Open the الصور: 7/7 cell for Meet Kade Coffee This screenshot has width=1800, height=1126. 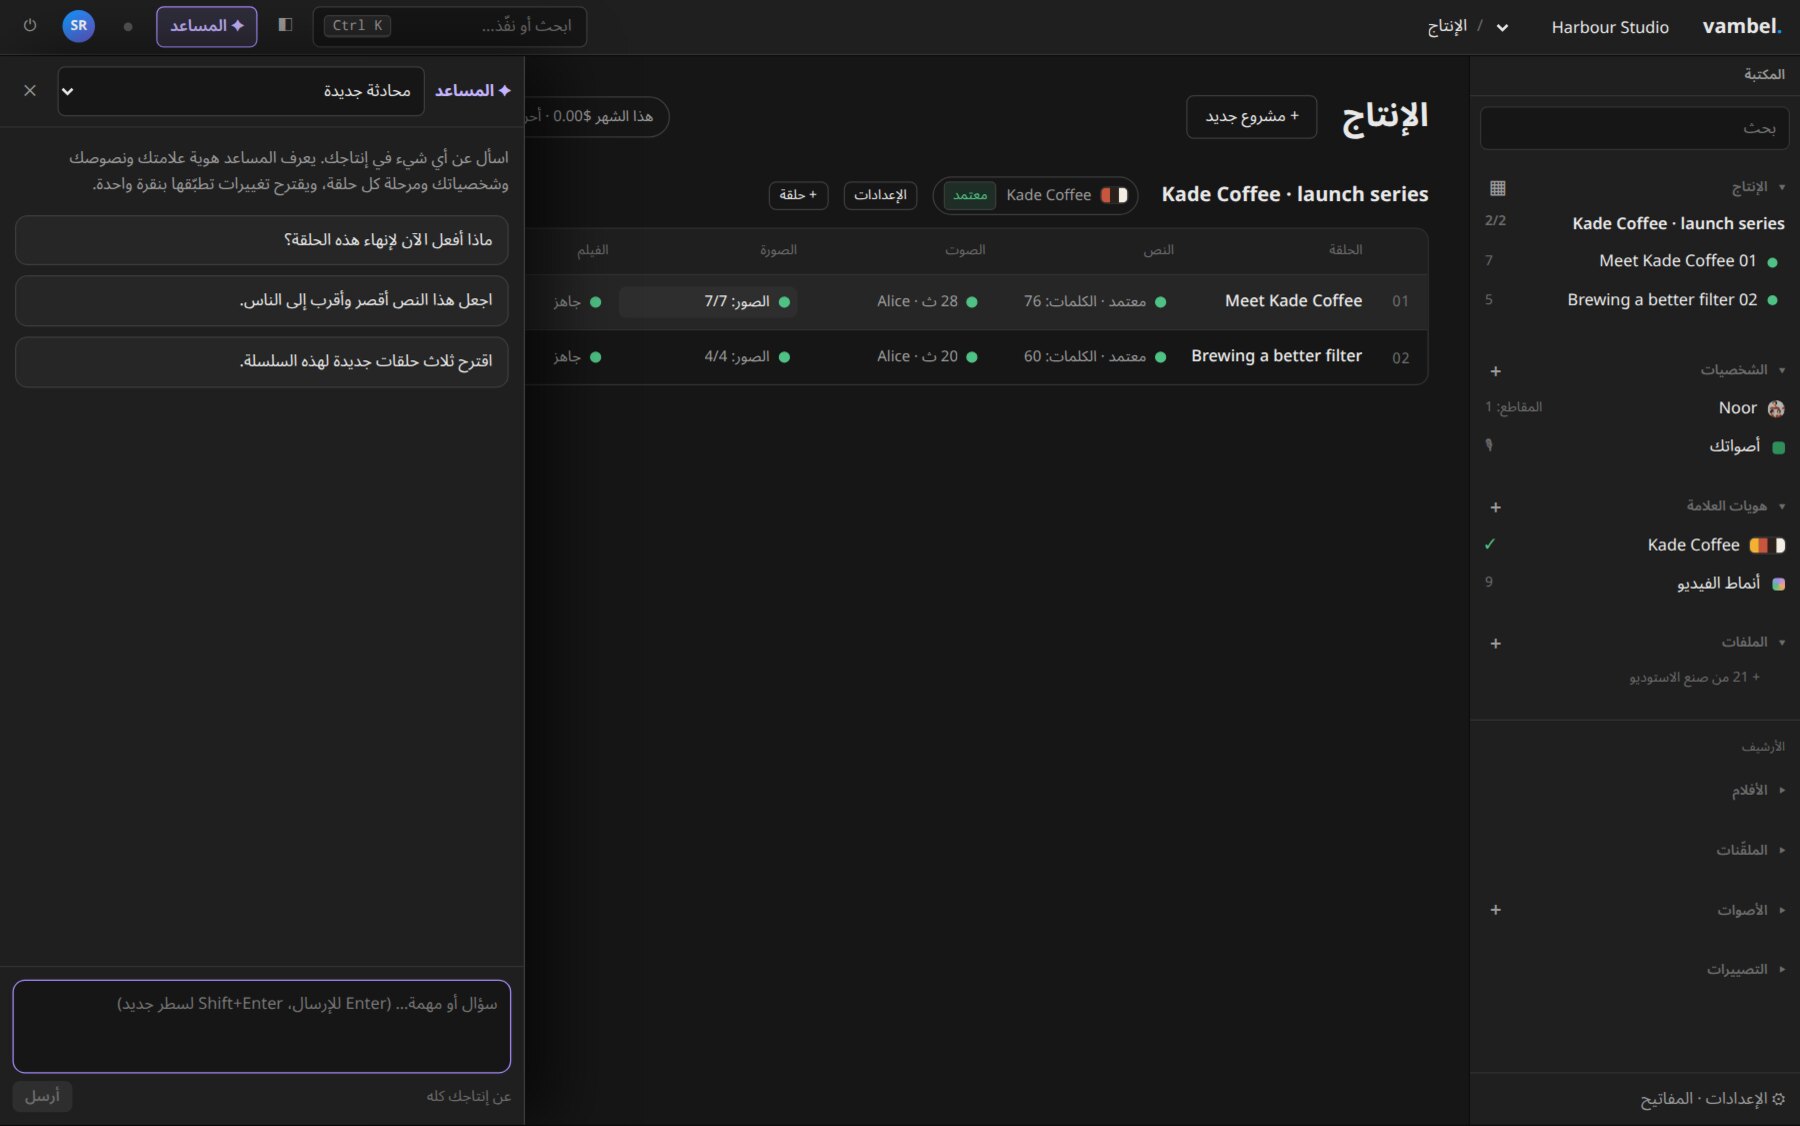[x=708, y=302]
